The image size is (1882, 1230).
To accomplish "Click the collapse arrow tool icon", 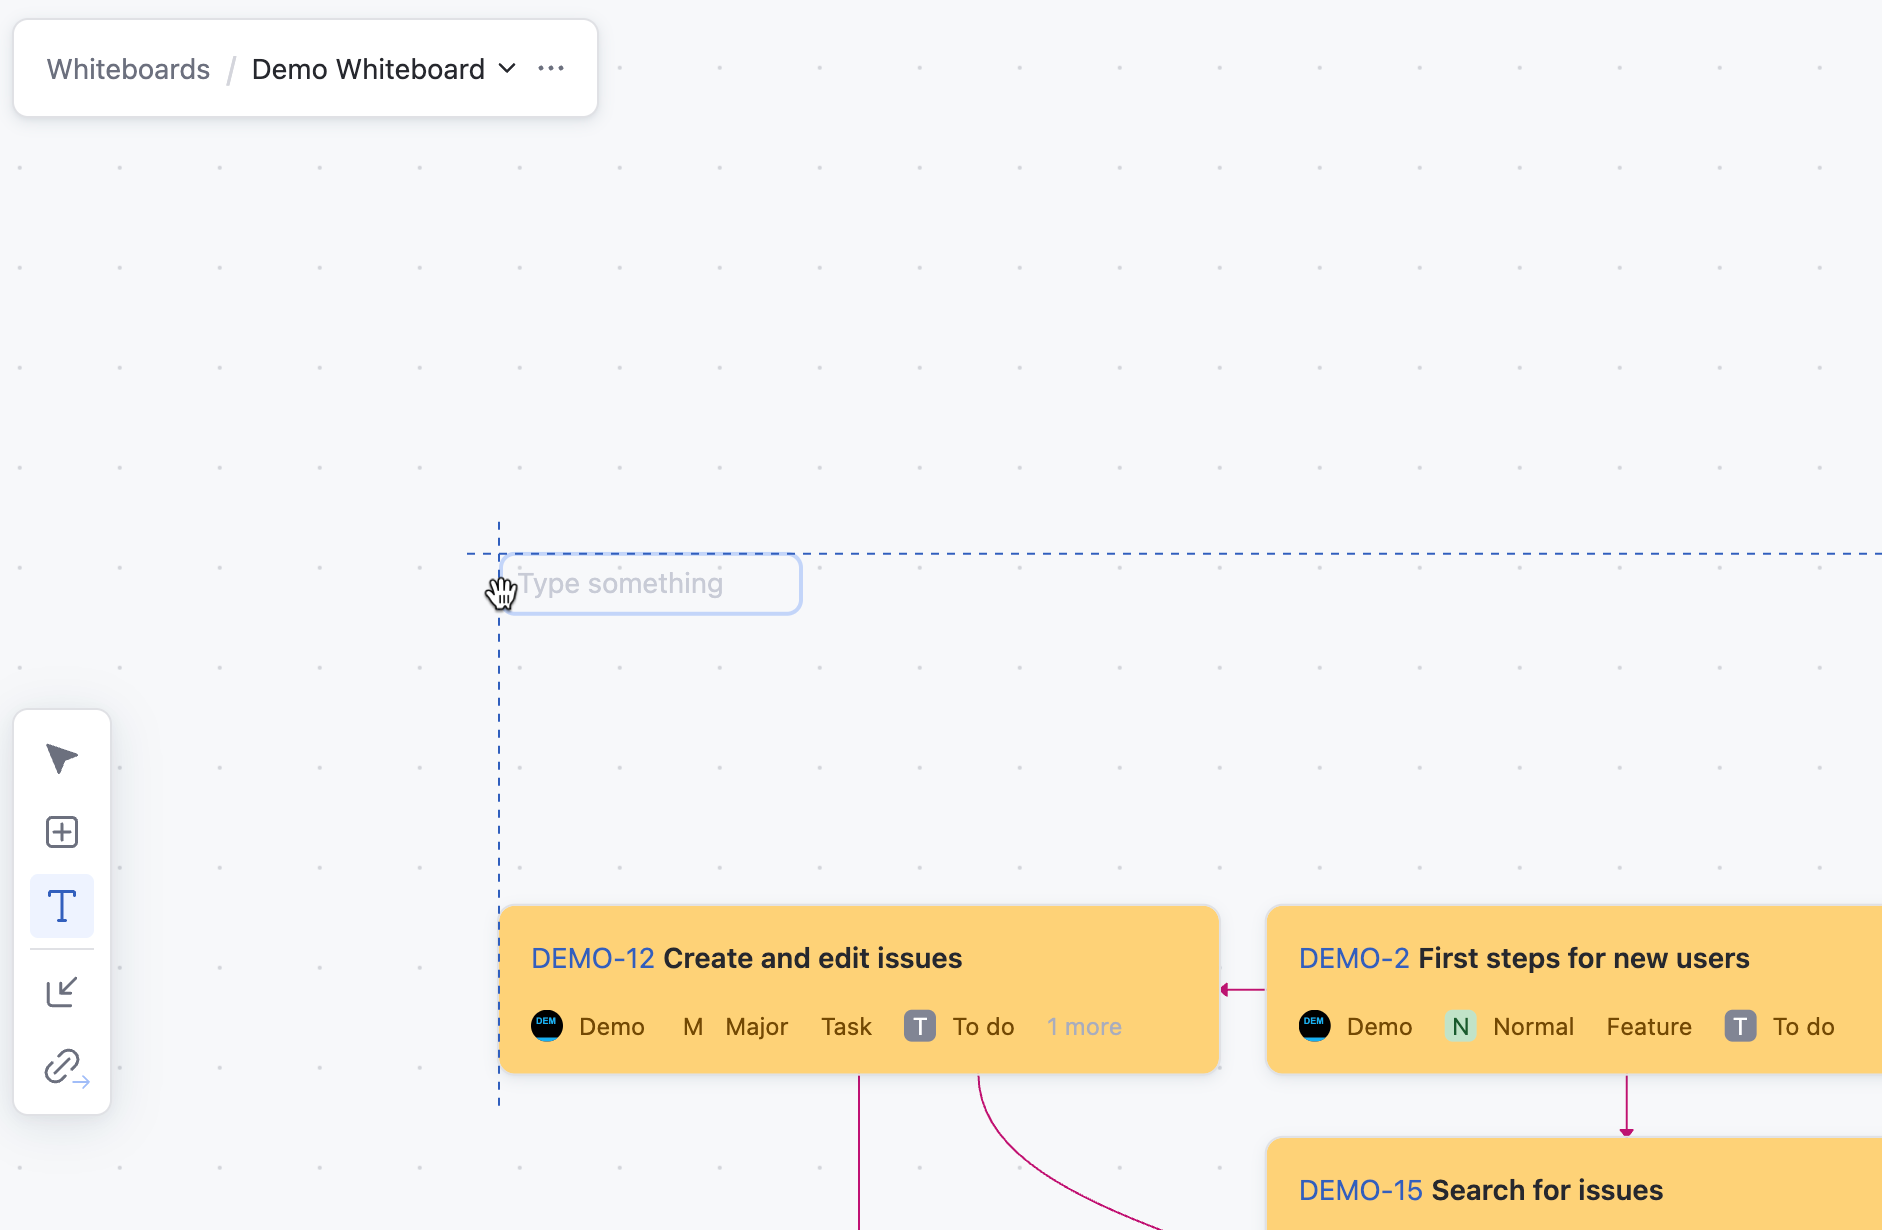I will click(x=62, y=992).
